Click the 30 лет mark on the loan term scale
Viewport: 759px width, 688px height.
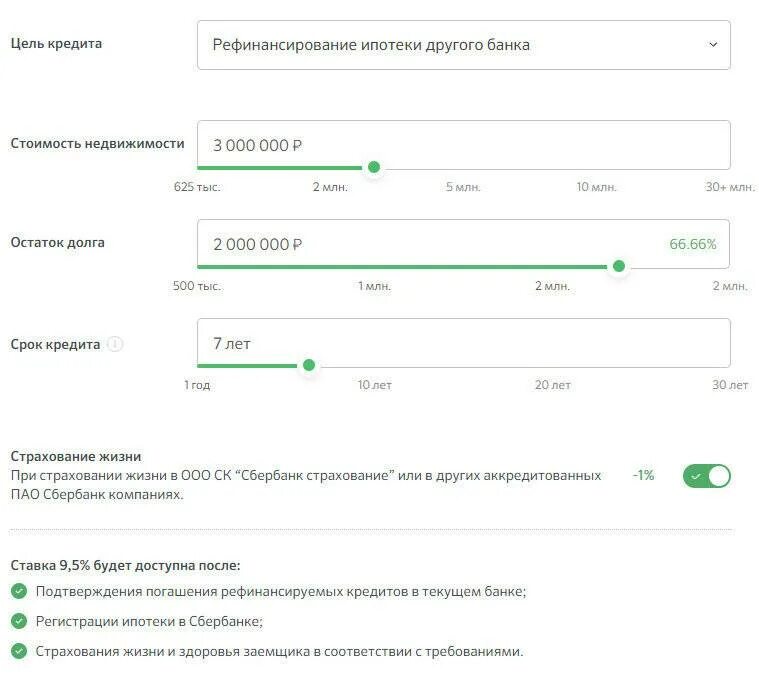(730, 385)
